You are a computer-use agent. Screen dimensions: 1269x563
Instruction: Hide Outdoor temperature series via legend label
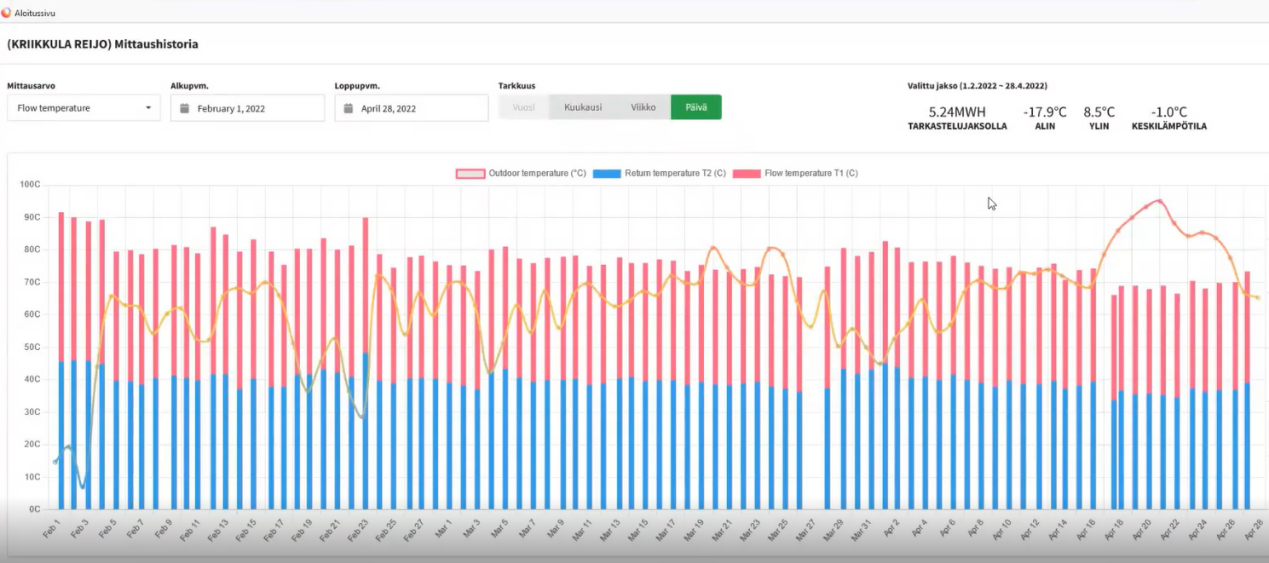coord(537,174)
